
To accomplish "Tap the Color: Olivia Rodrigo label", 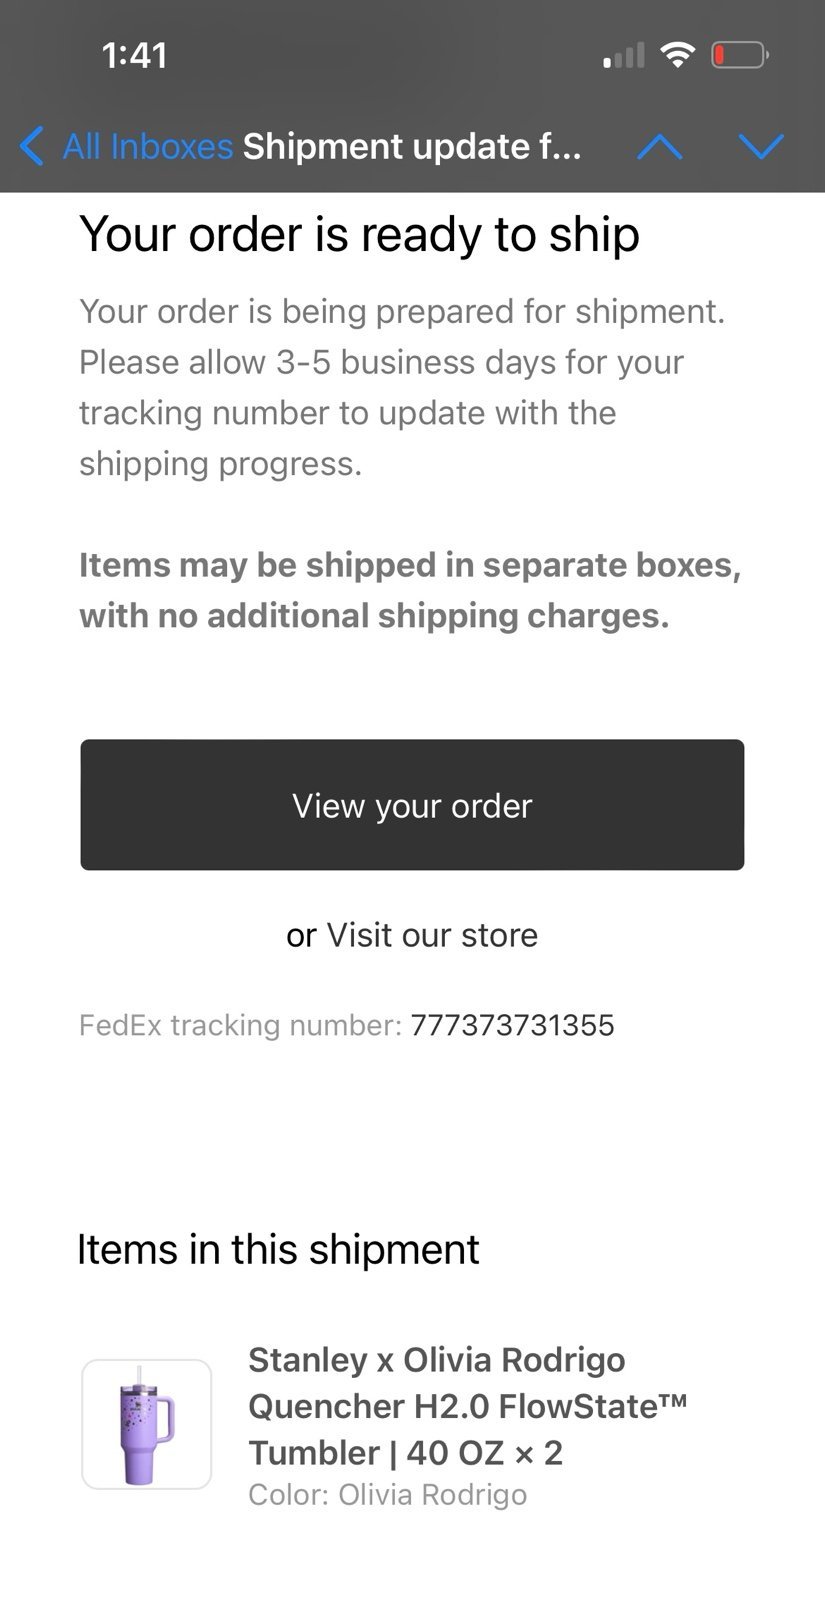I will coord(387,1494).
